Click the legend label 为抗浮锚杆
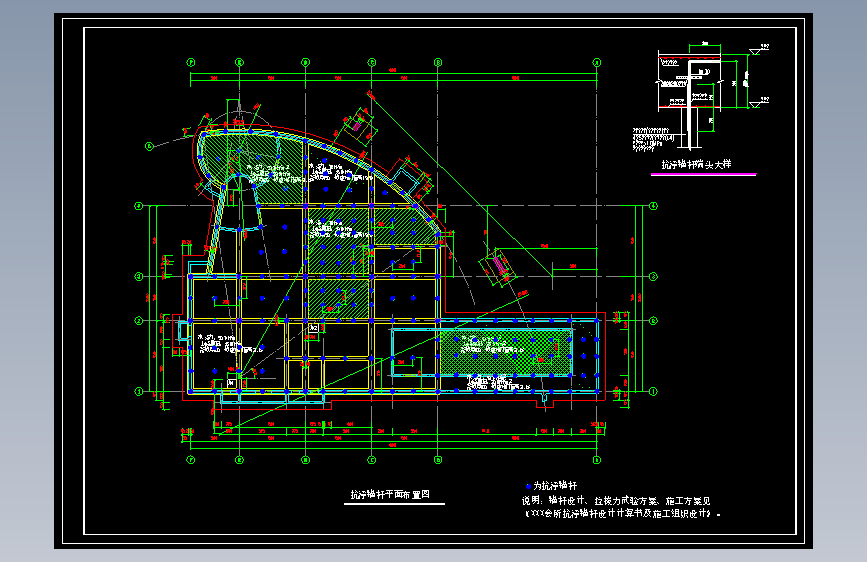The width and height of the screenshot is (867, 562). [x=555, y=486]
